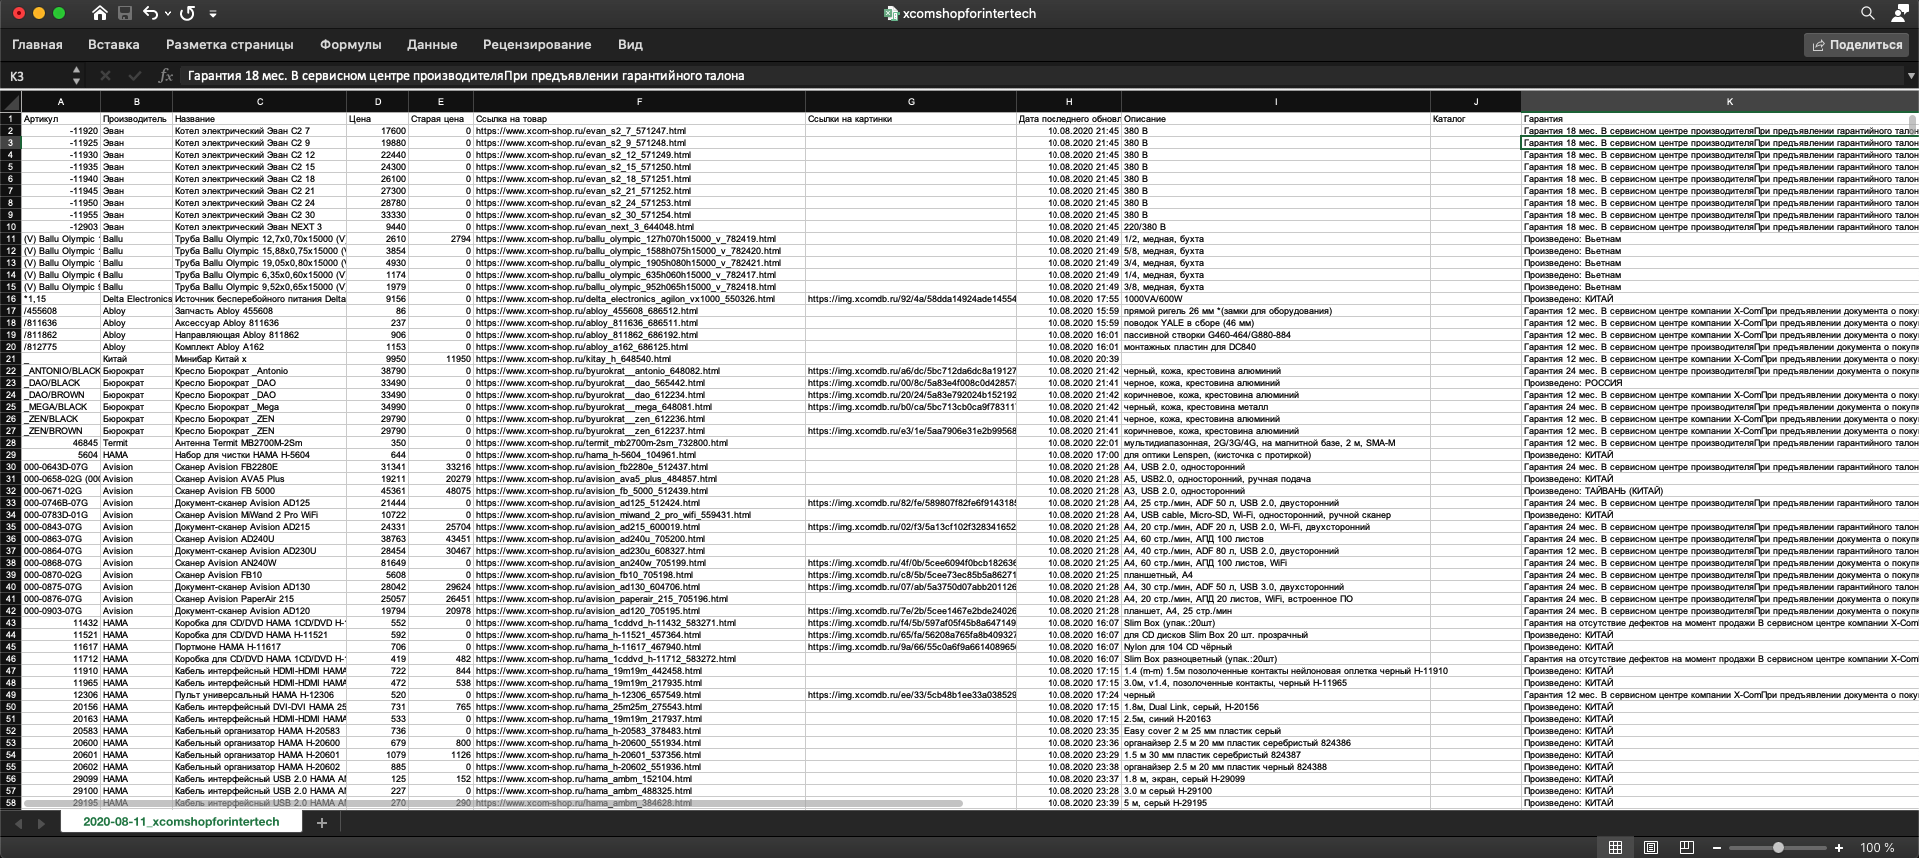
Task: Click cell Произведено: ТАЙВАНЬ (КИТАЙ)
Action: point(1719,491)
